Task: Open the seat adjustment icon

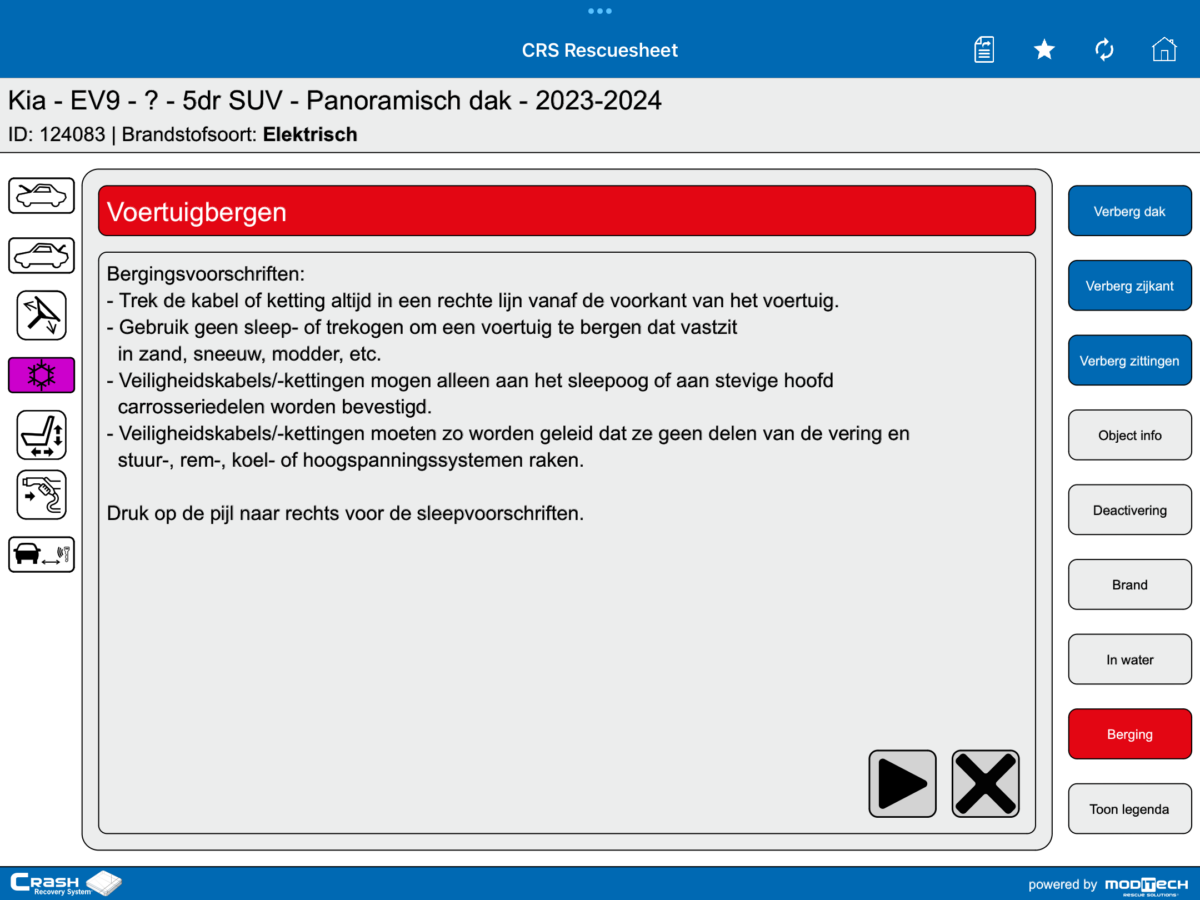Action: coord(42,435)
